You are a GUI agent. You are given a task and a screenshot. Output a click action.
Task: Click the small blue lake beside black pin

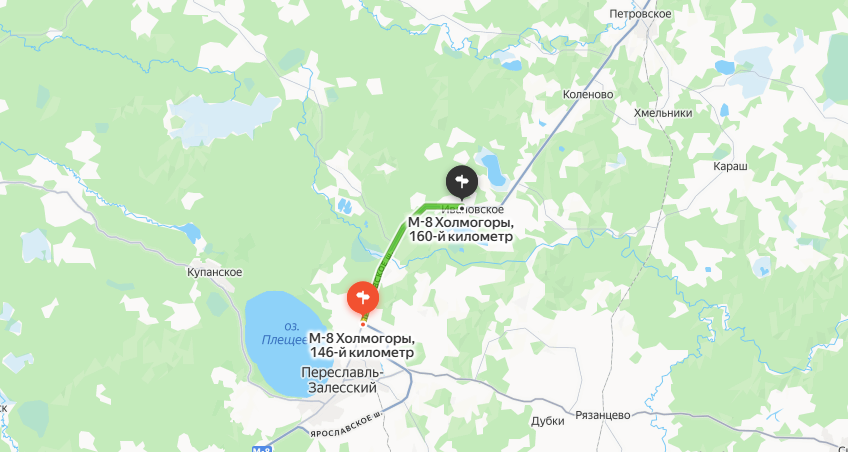[493, 169]
